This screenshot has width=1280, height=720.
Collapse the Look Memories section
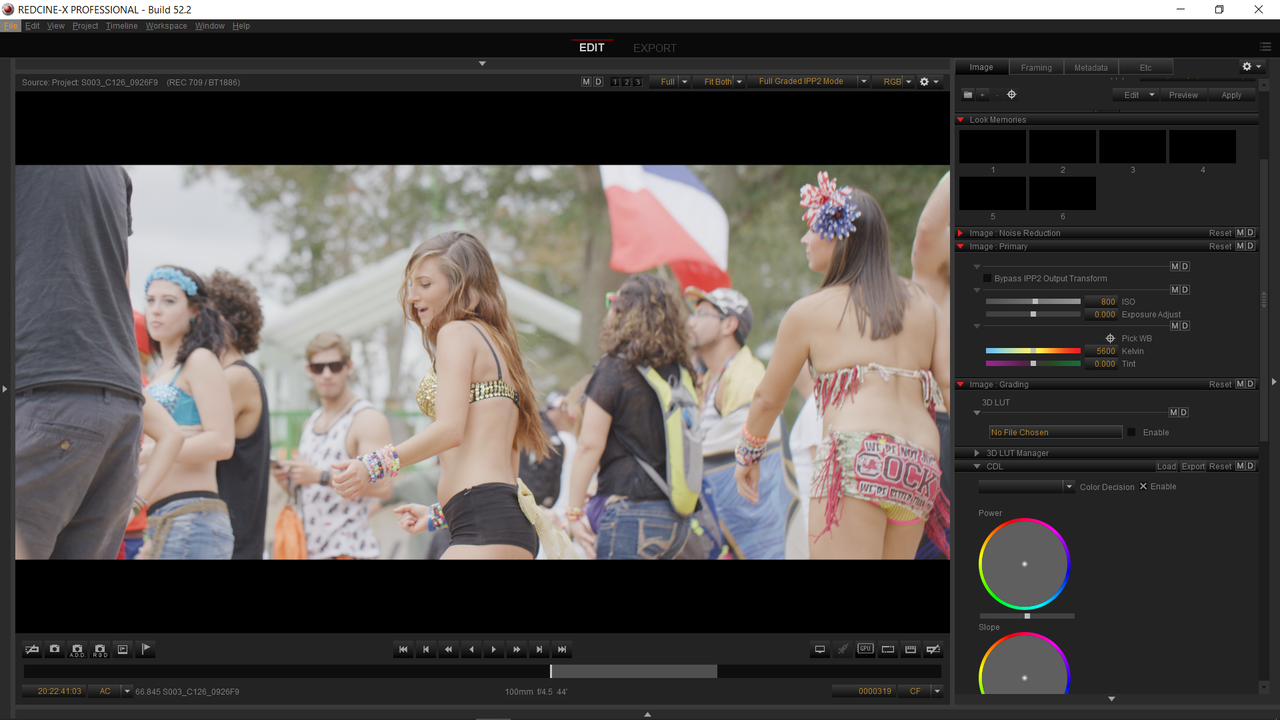click(961, 120)
